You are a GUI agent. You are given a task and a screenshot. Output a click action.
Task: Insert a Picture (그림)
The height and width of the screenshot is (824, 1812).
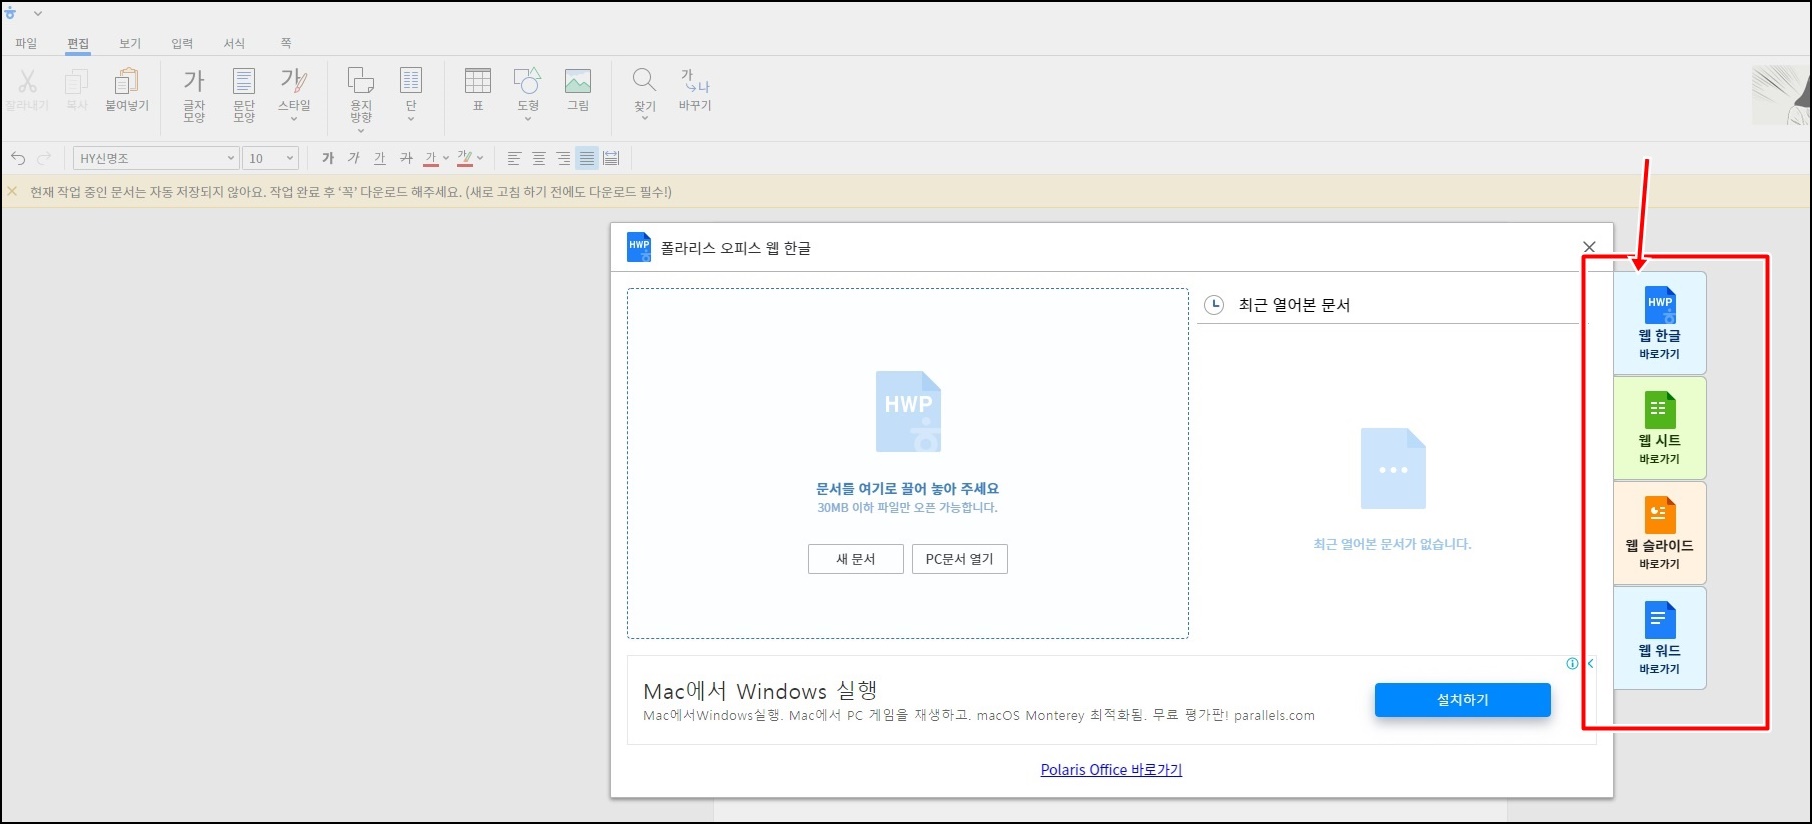click(578, 90)
